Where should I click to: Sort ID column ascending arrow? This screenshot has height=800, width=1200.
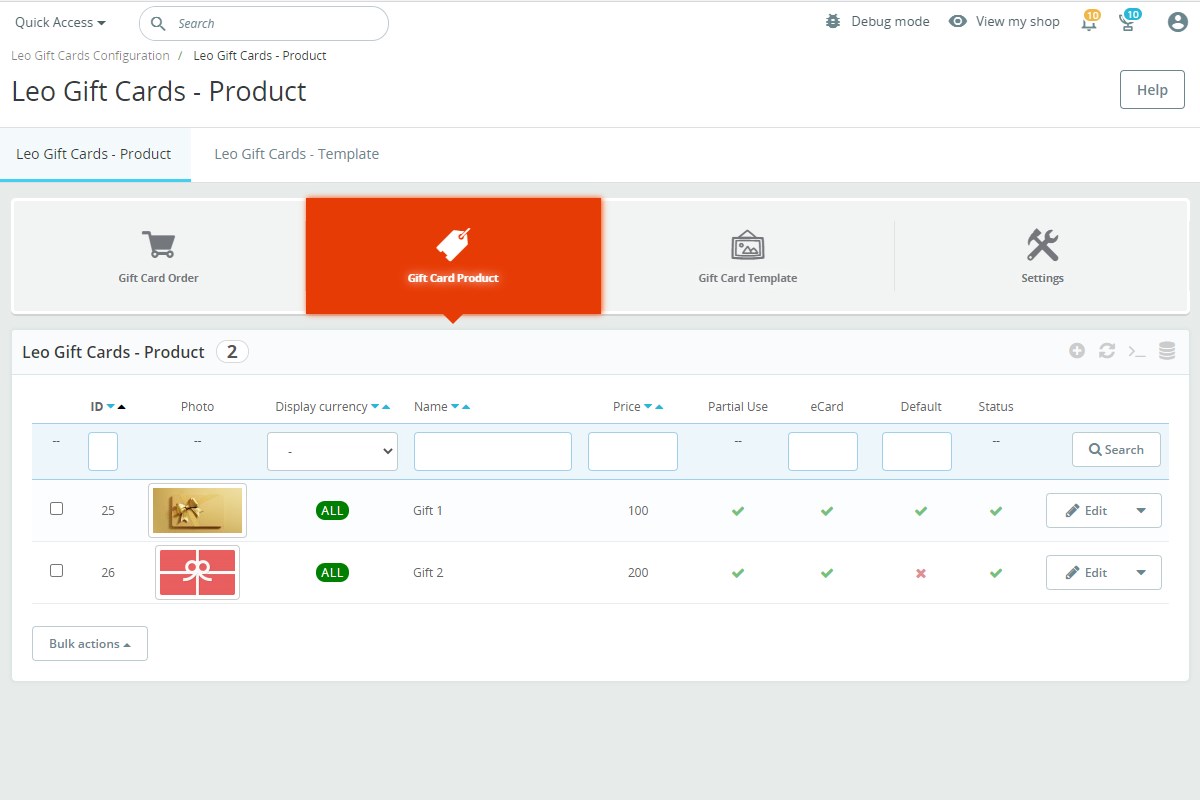[122, 407]
